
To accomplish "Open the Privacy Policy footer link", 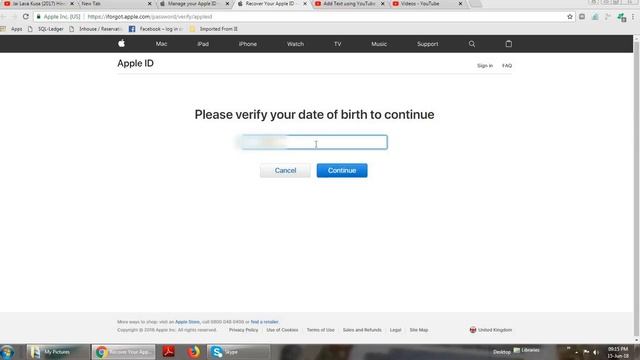I will click(243, 330).
